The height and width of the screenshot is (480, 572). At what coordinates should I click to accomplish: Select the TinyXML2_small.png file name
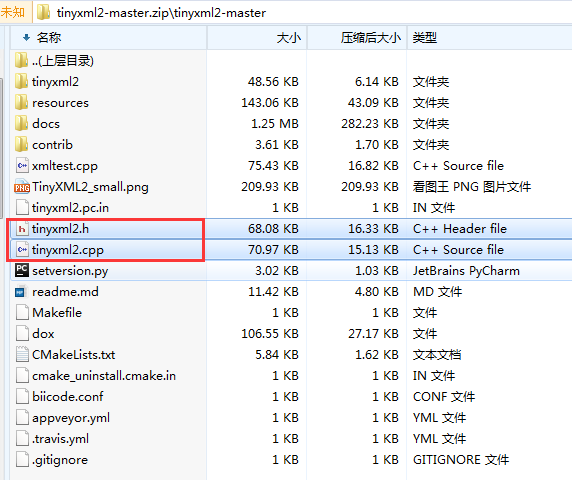(90, 187)
